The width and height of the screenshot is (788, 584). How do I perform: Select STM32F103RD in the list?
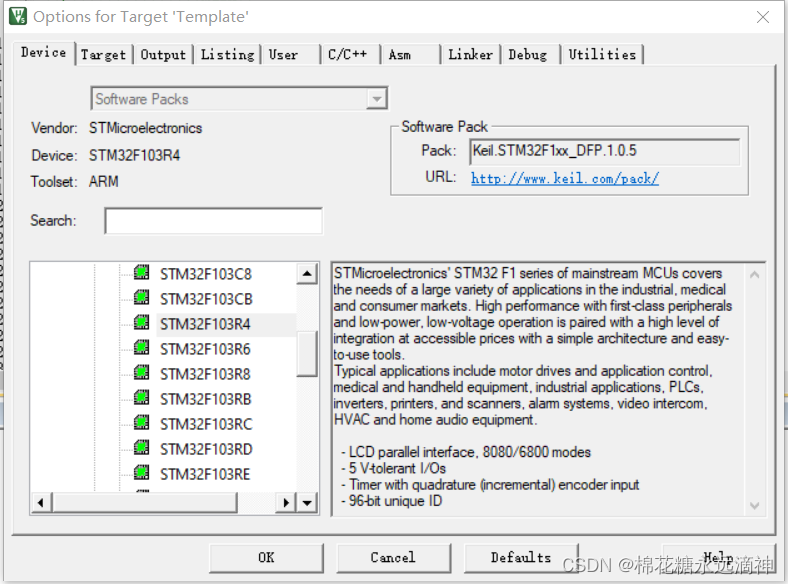(206, 449)
